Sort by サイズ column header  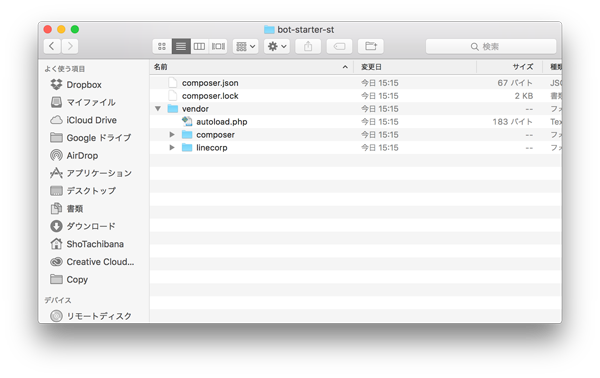pyautogui.click(x=509, y=67)
